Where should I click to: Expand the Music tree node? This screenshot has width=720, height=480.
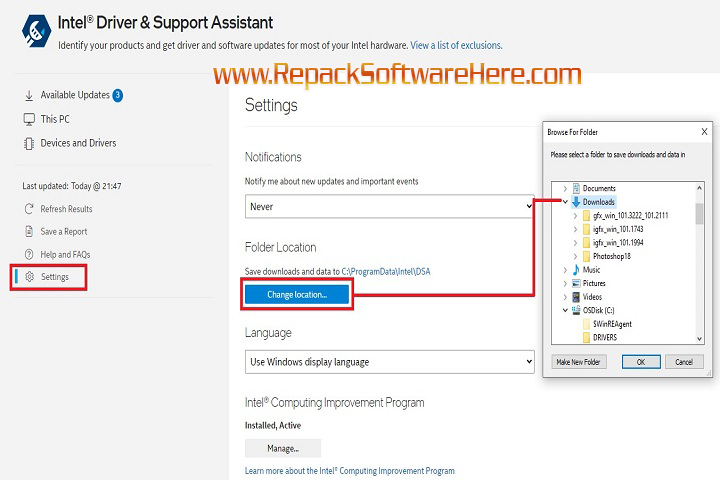(565, 270)
